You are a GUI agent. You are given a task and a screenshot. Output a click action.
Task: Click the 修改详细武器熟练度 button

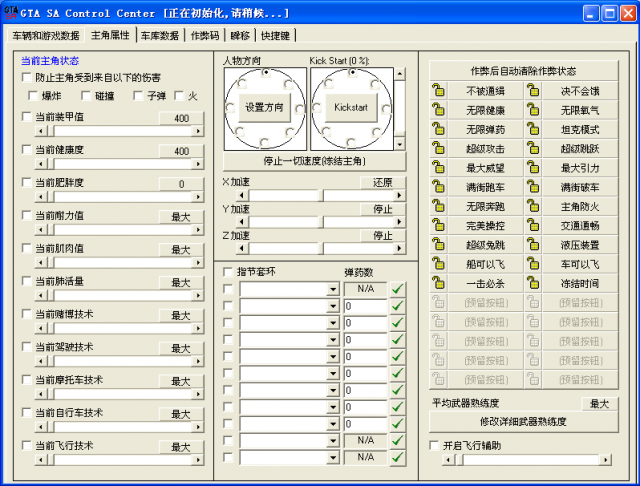pyautogui.click(x=522, y=422)
